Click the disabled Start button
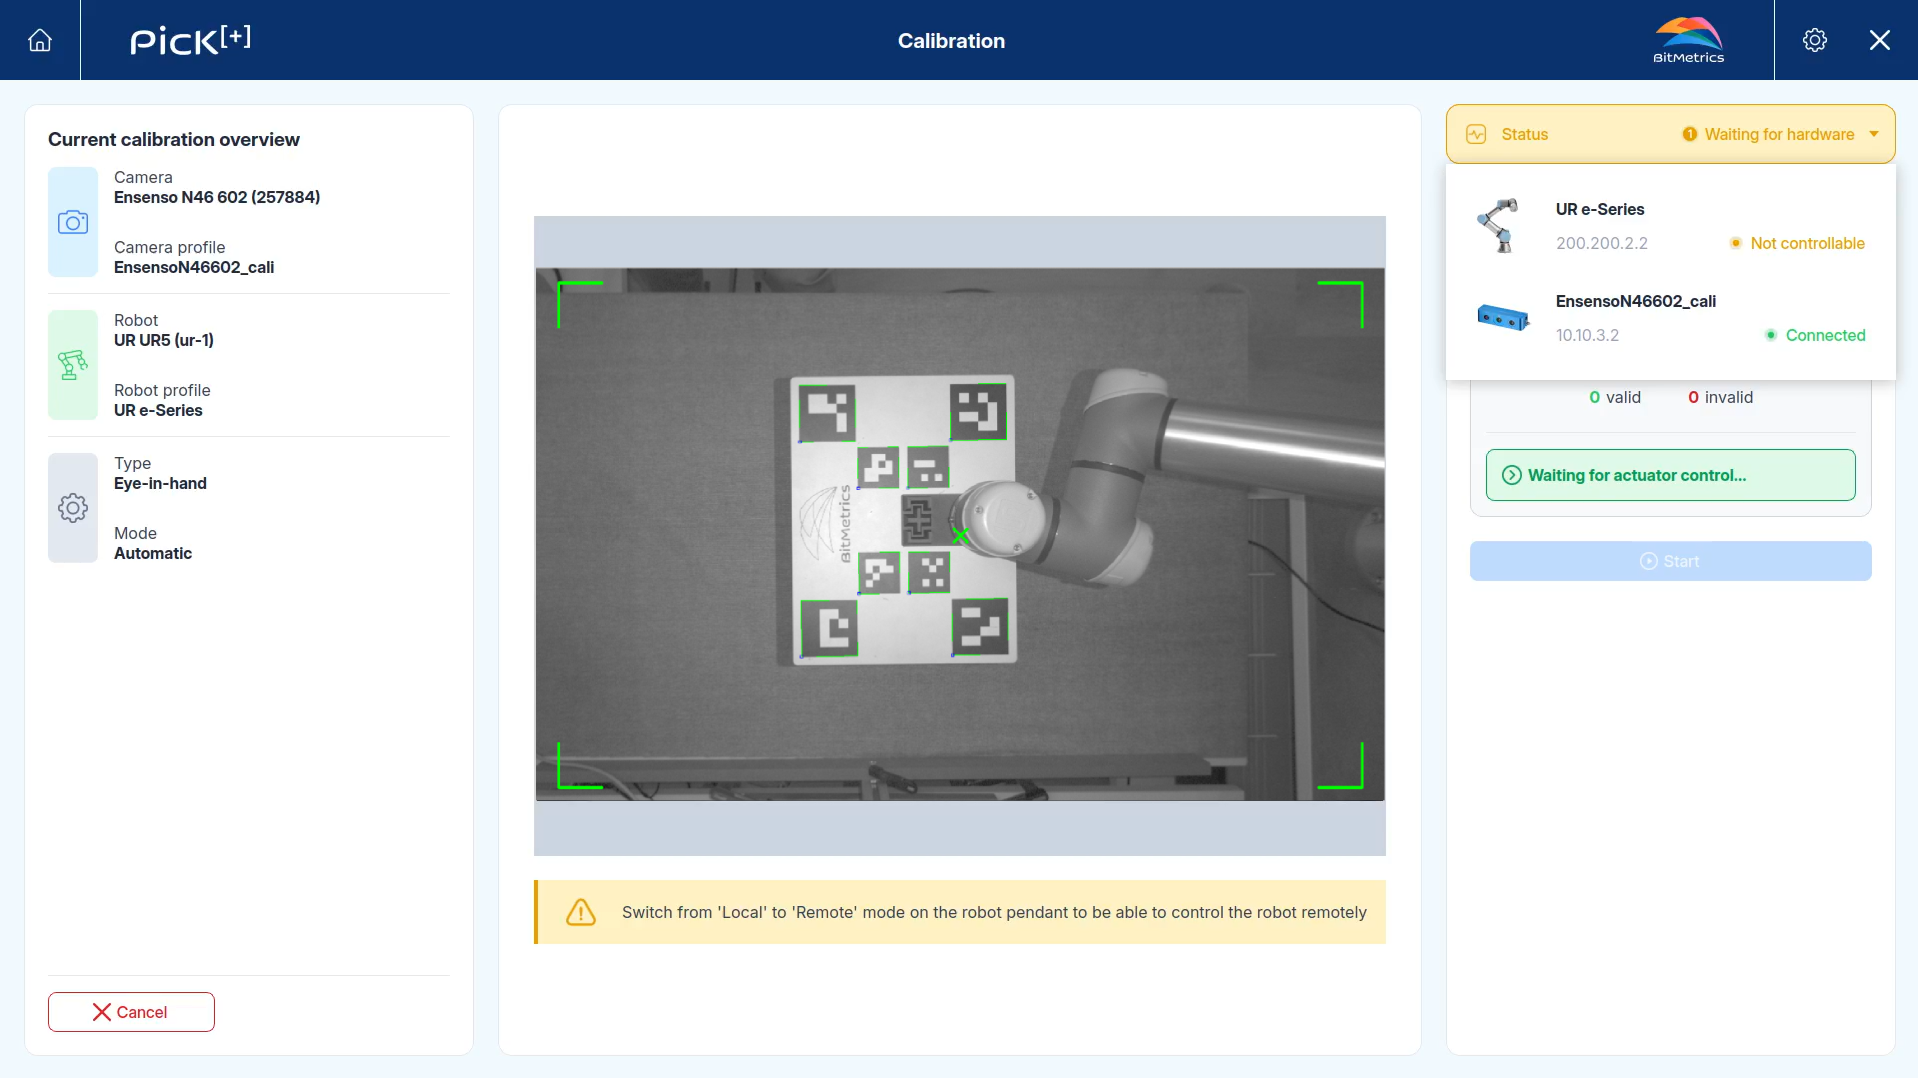This screenshot has height=1078, width=1918. point(1670,561)
